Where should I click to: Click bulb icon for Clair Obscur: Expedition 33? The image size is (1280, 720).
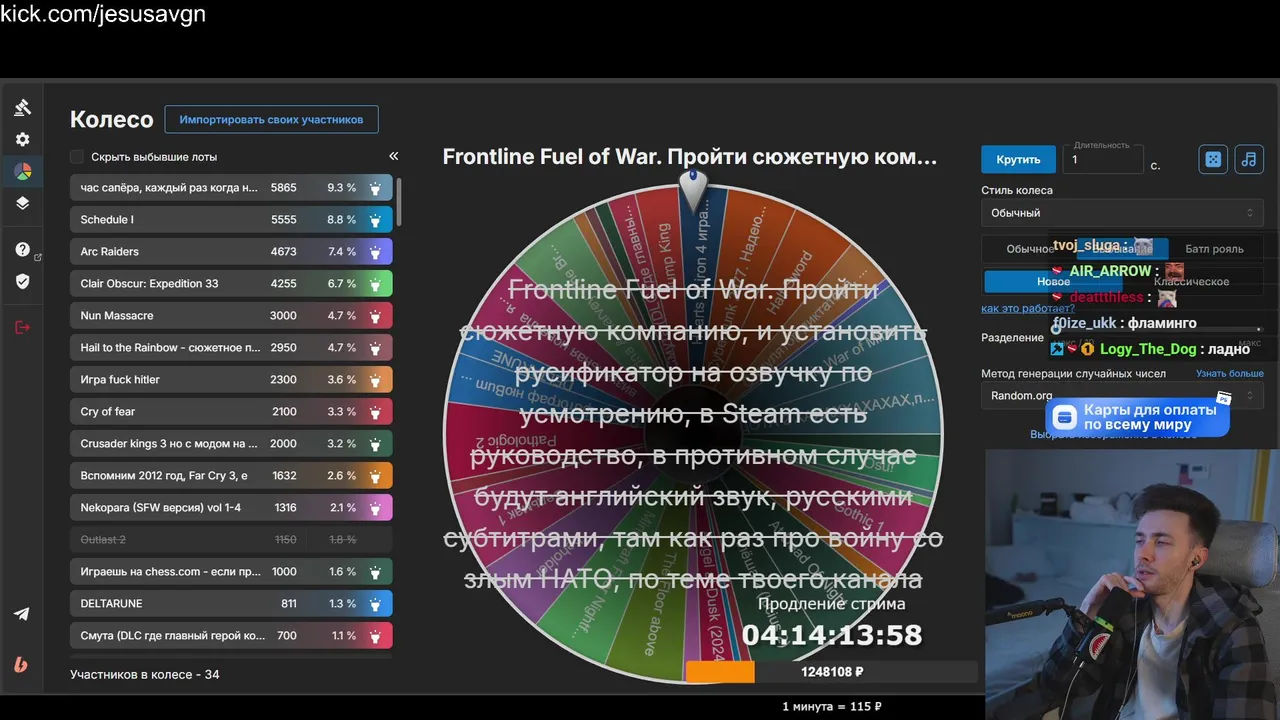tap(375, 284)
